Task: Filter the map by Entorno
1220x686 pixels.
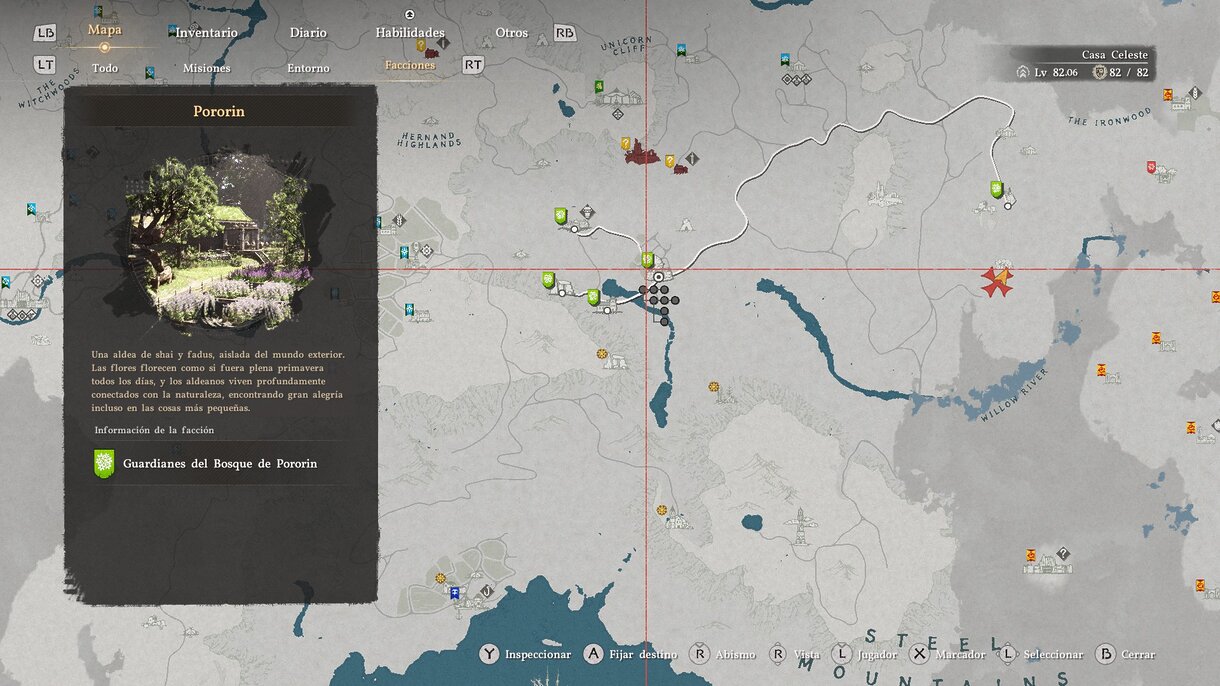Action: pos(308,68)
